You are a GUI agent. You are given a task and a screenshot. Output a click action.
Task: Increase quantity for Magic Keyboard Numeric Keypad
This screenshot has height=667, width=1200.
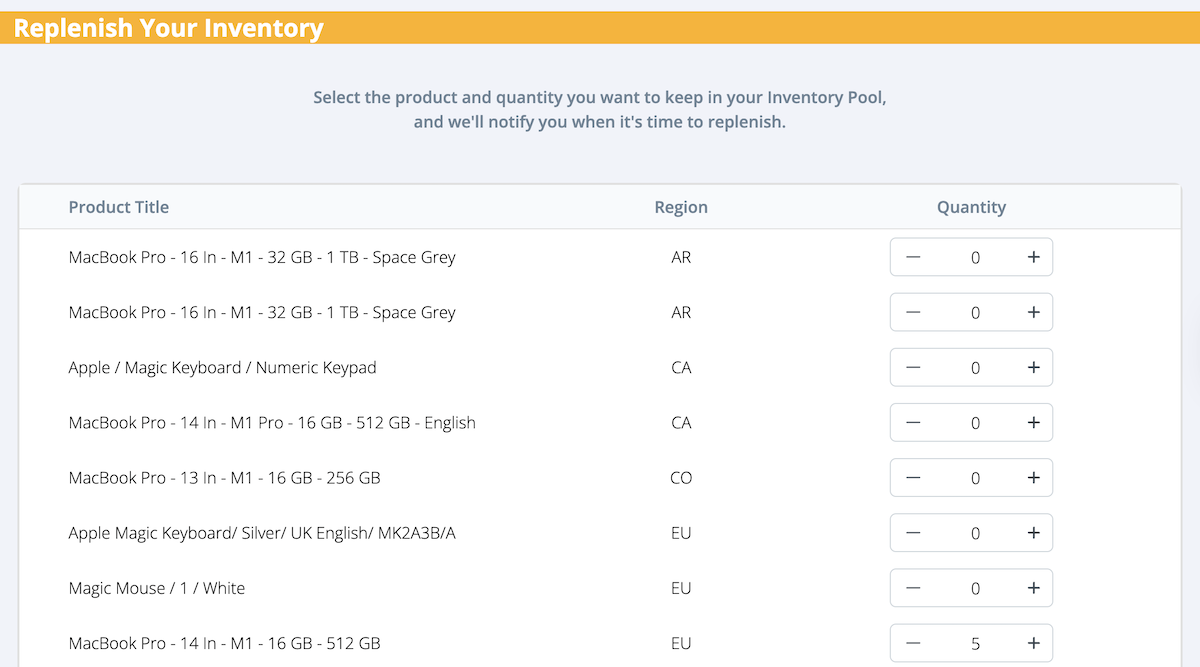[1033, 368]
